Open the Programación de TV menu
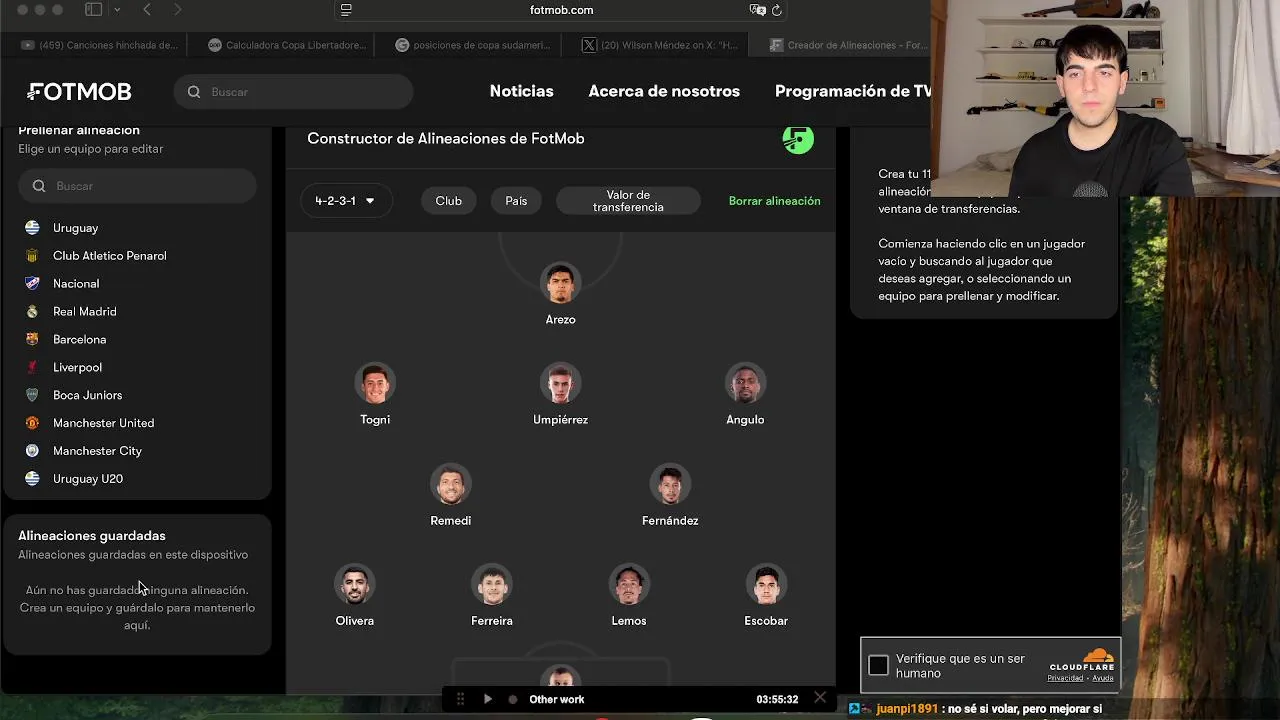Screen dimensions: 1280x720 coord(853,91)
